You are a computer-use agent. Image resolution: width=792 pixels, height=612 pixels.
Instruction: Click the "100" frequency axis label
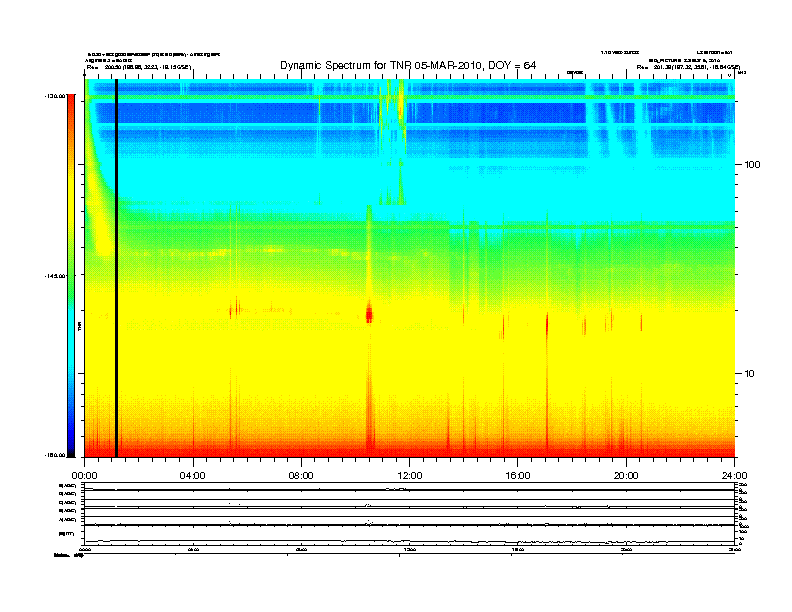[x=752, y=165]
